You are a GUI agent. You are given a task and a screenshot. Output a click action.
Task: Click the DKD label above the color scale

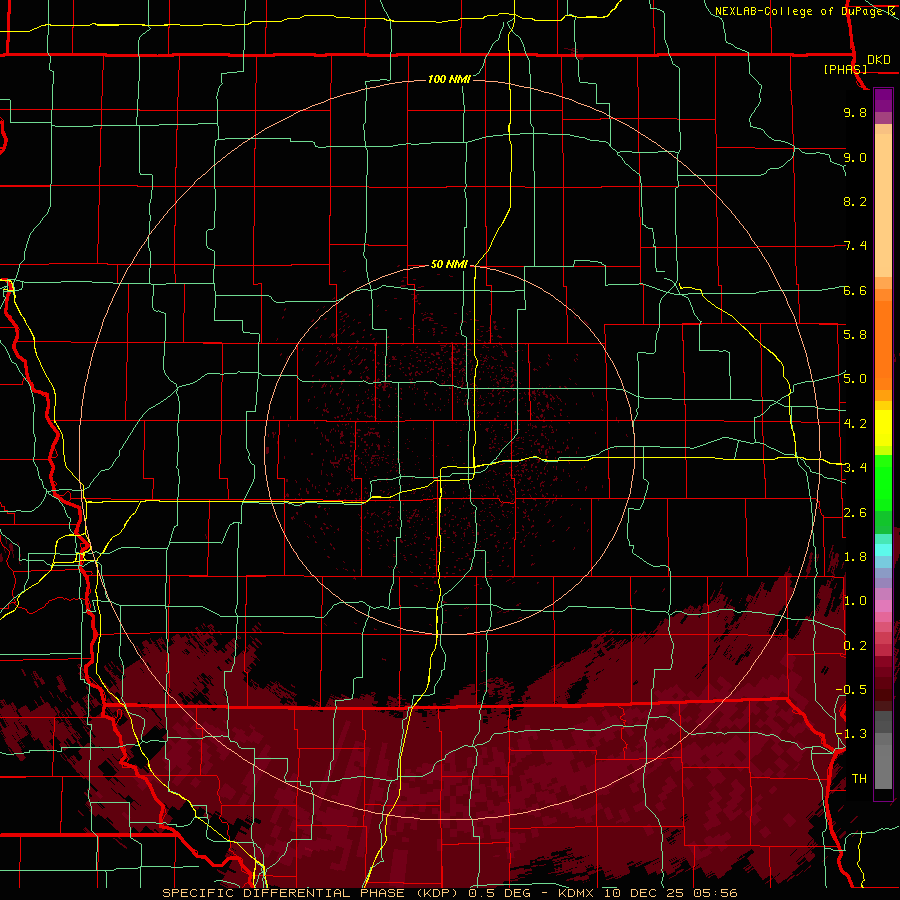click(878, 60)
